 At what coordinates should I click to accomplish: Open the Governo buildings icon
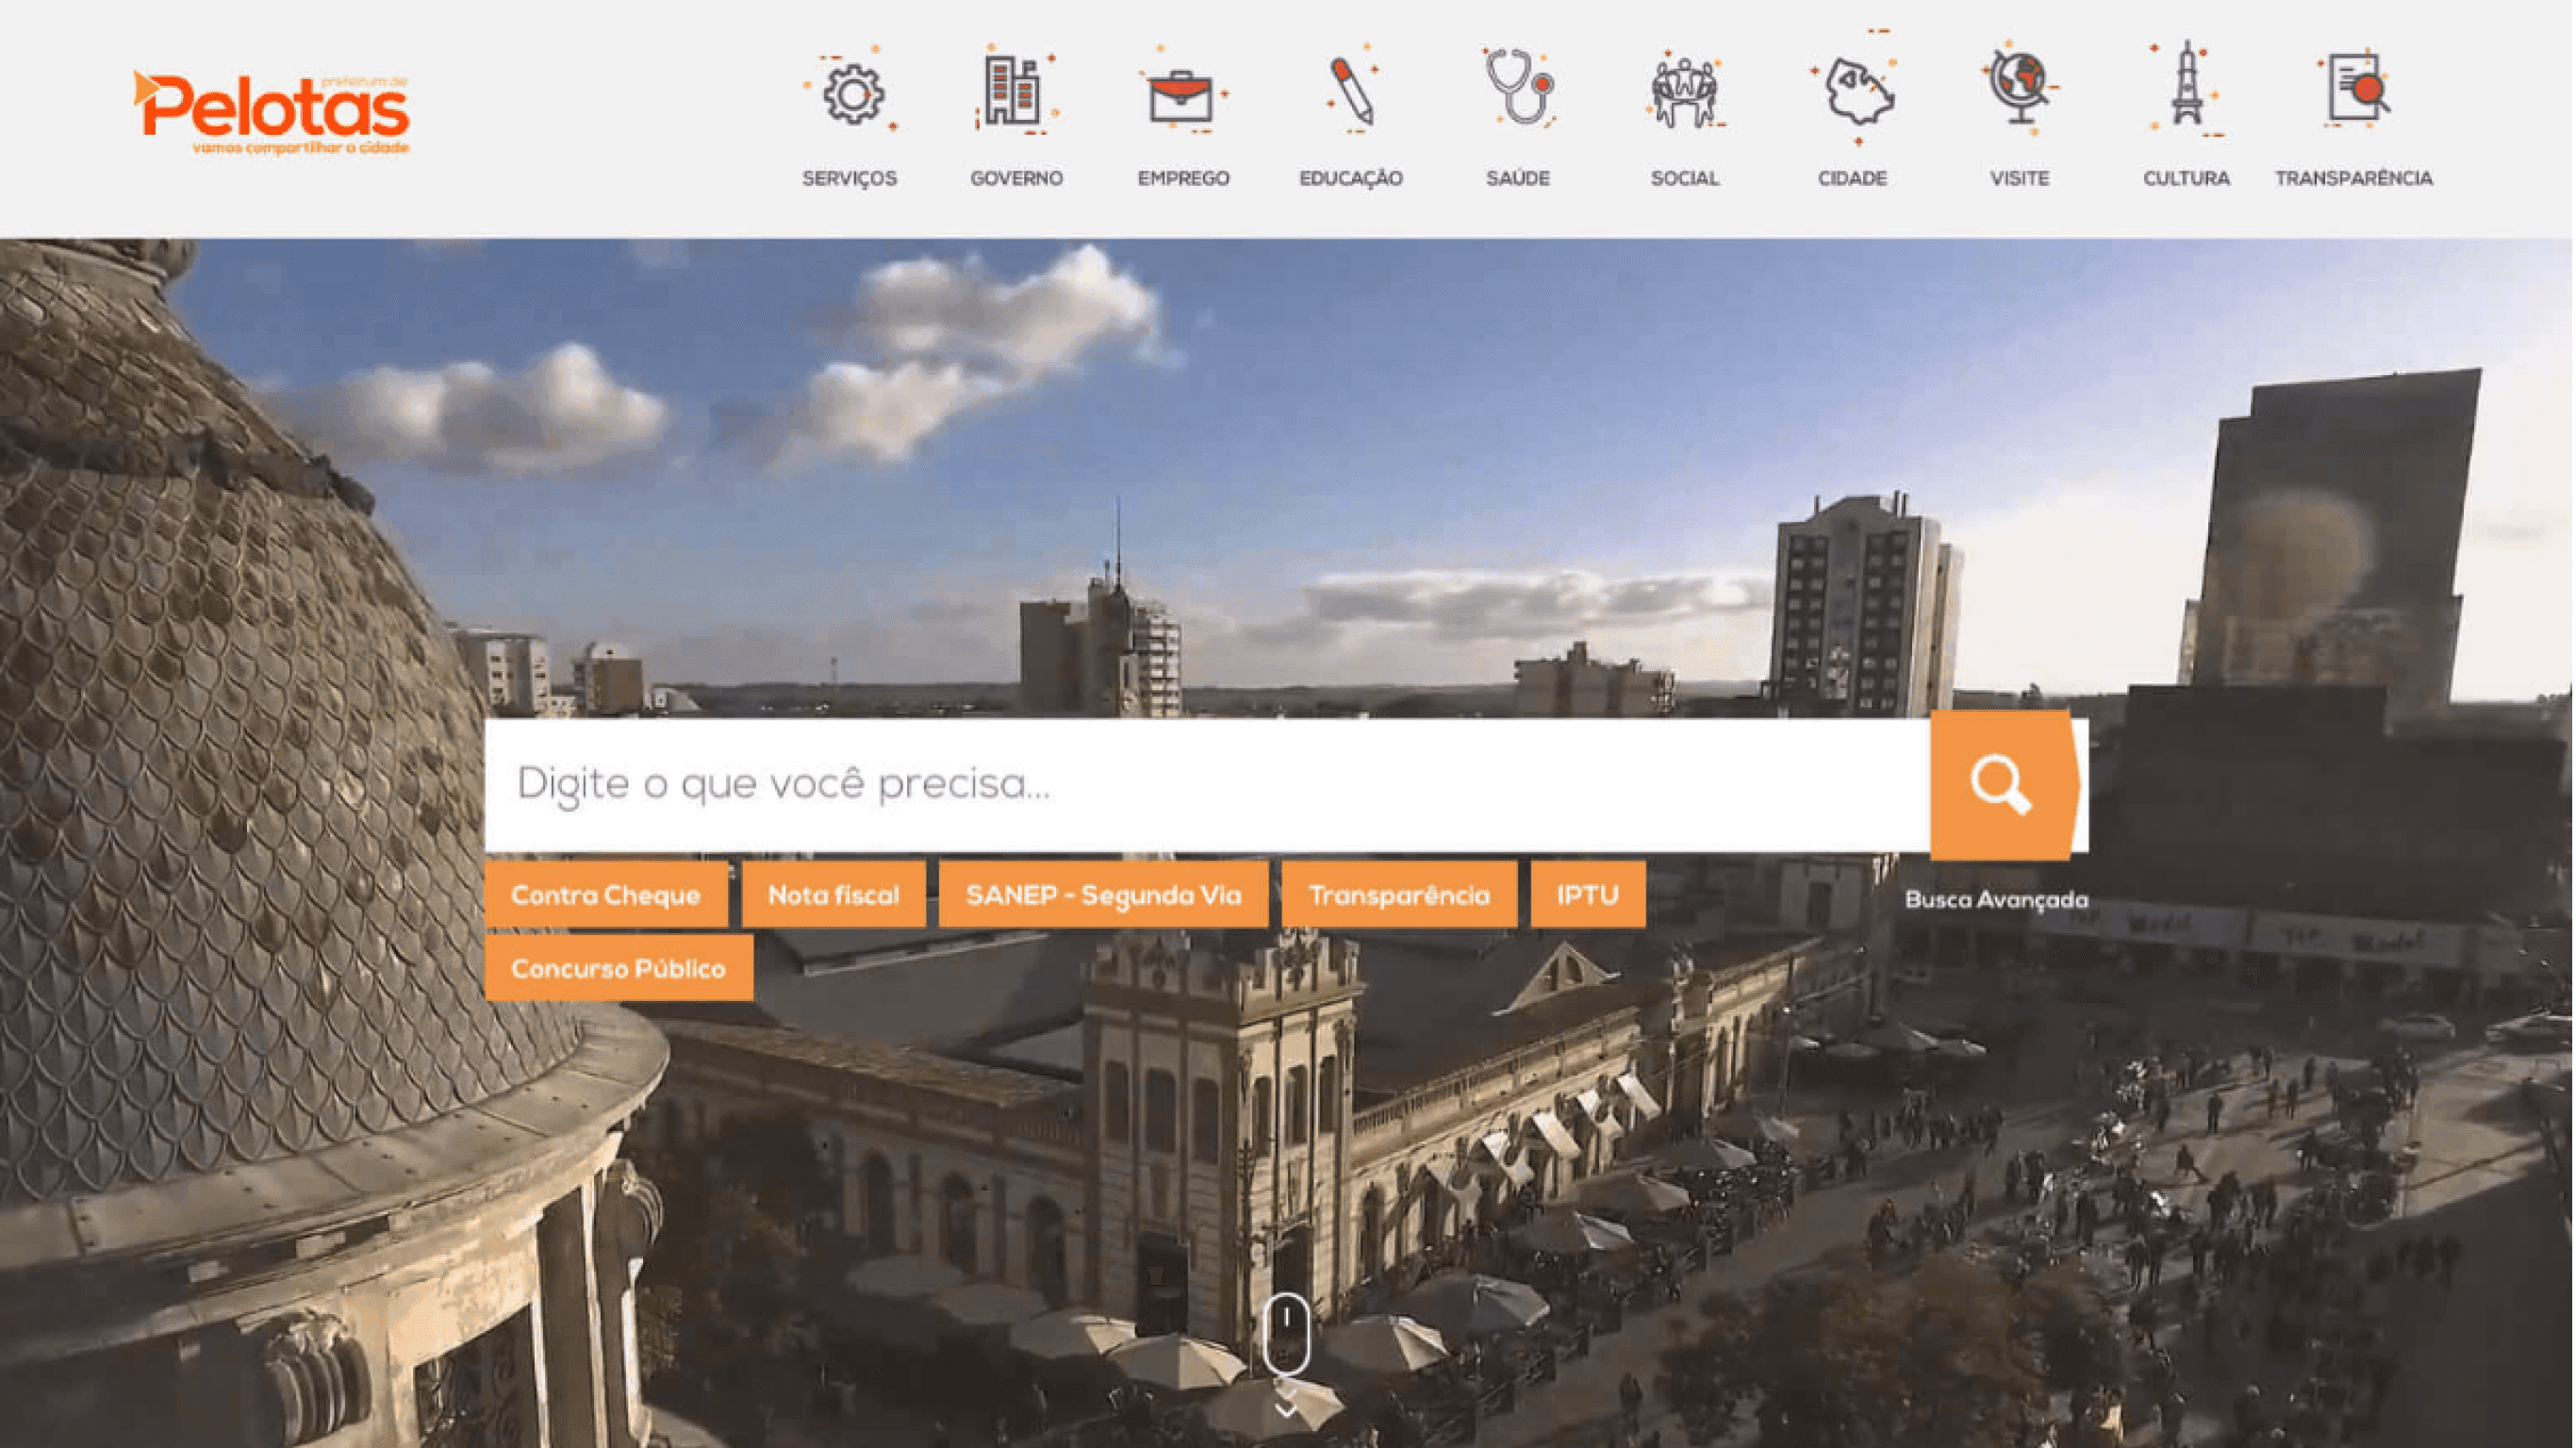(1015, 90)
